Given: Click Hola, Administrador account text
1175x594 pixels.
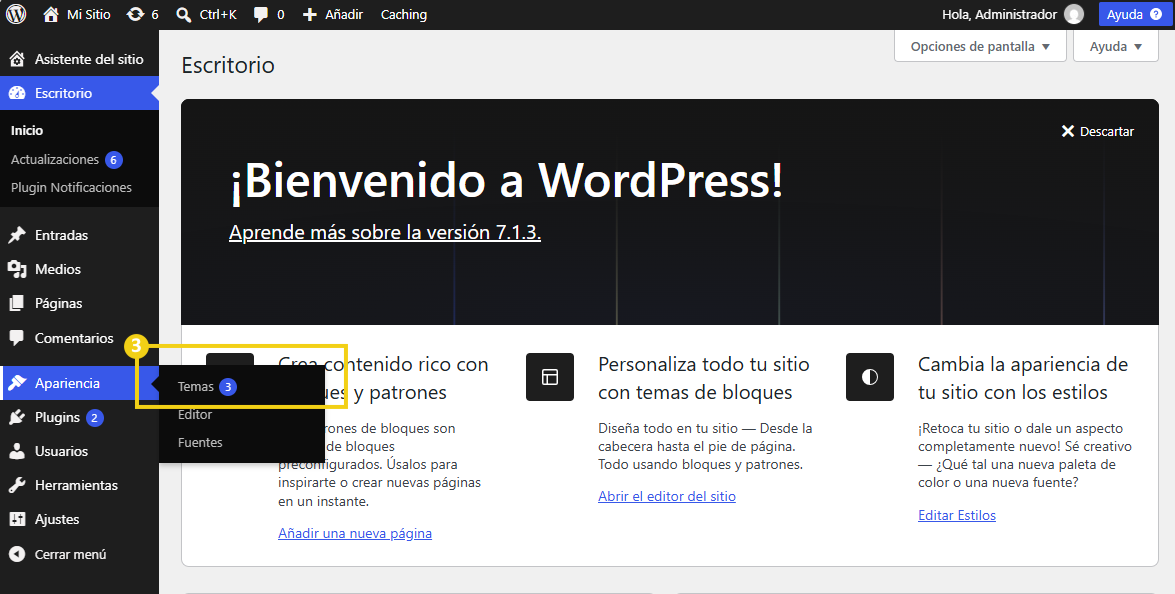Looking at the screenshot, I should 1000,14.
